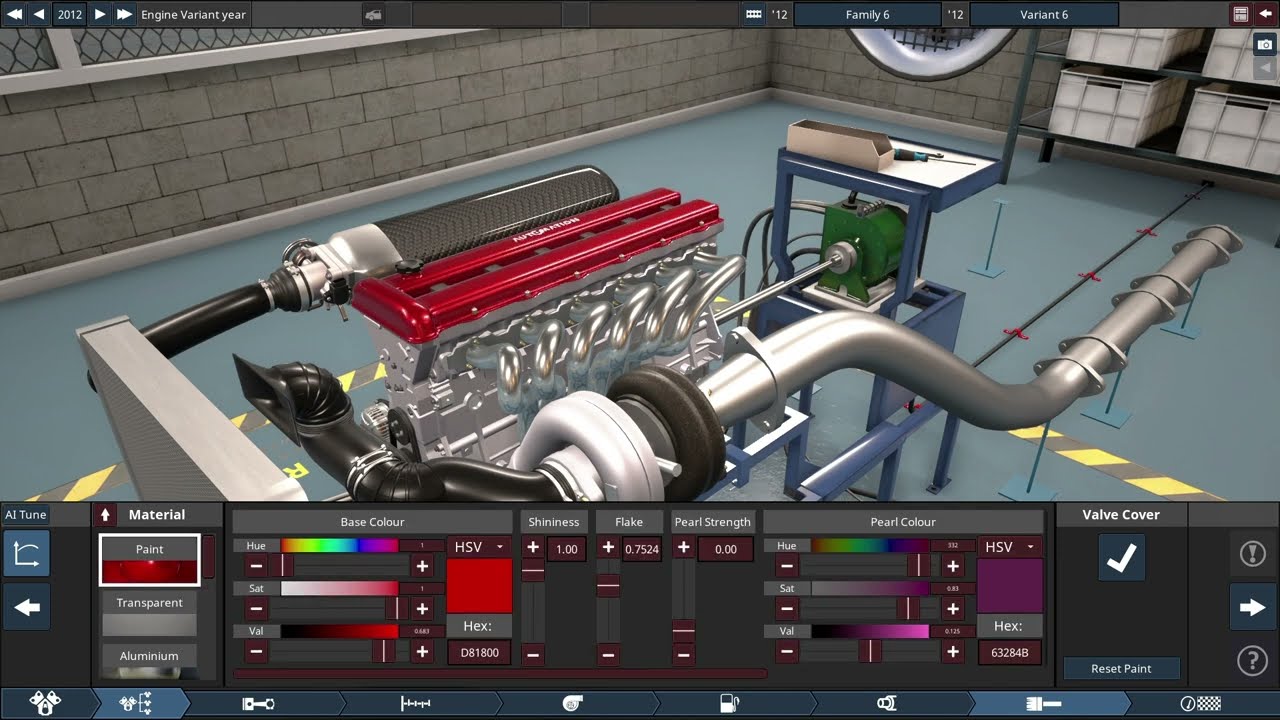Edit Shininess value 1.00 field
Viewport: 1280px width, 720px height.
point(567,549)
